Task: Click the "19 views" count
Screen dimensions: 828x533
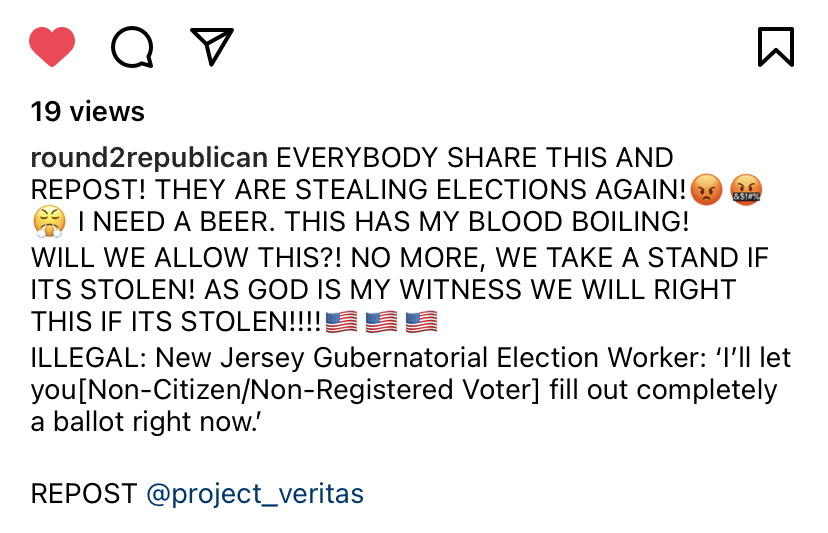Action: 88,111
